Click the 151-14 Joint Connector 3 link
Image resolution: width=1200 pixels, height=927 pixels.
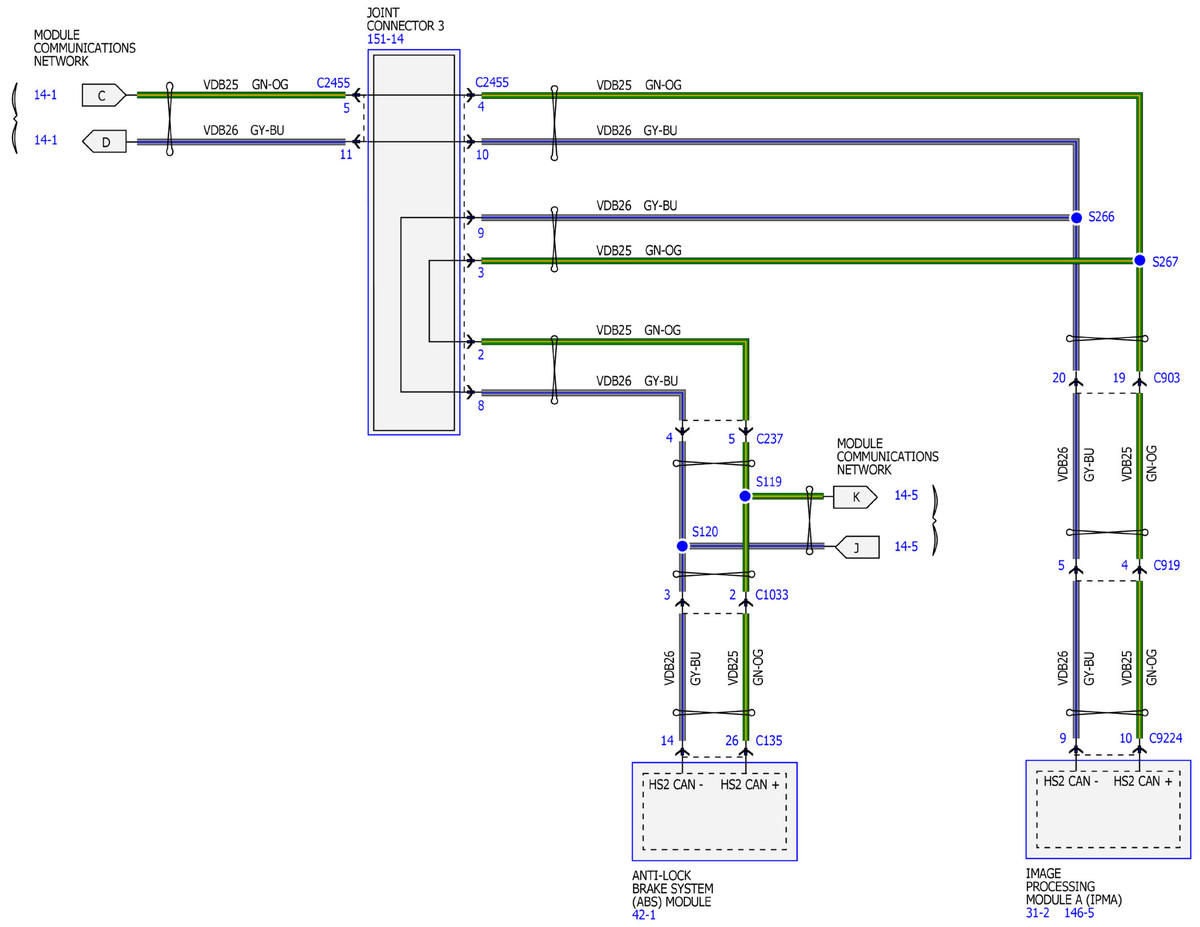click(386, 39)
